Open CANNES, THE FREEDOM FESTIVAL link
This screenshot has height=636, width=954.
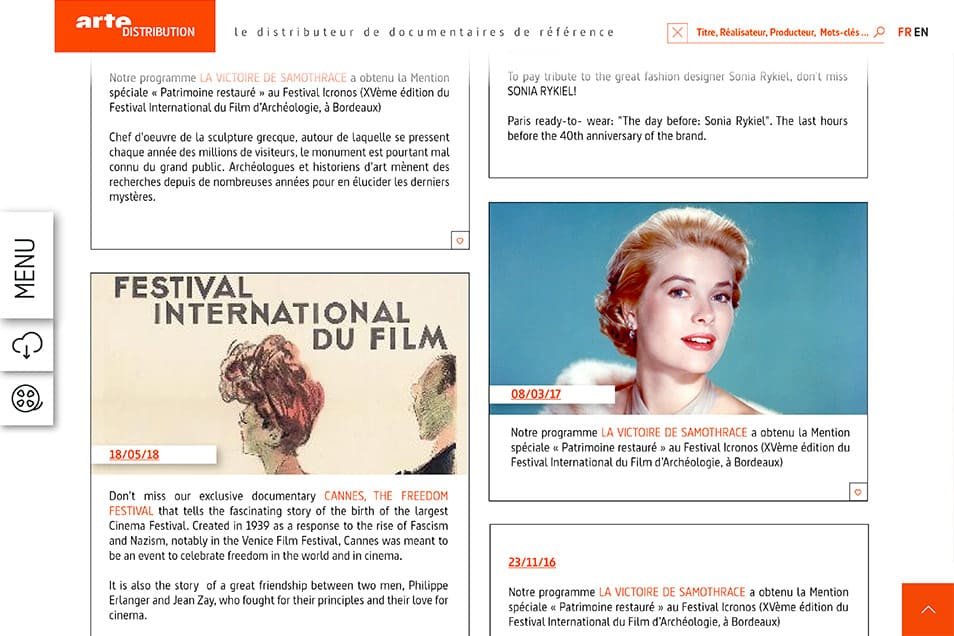278,503
